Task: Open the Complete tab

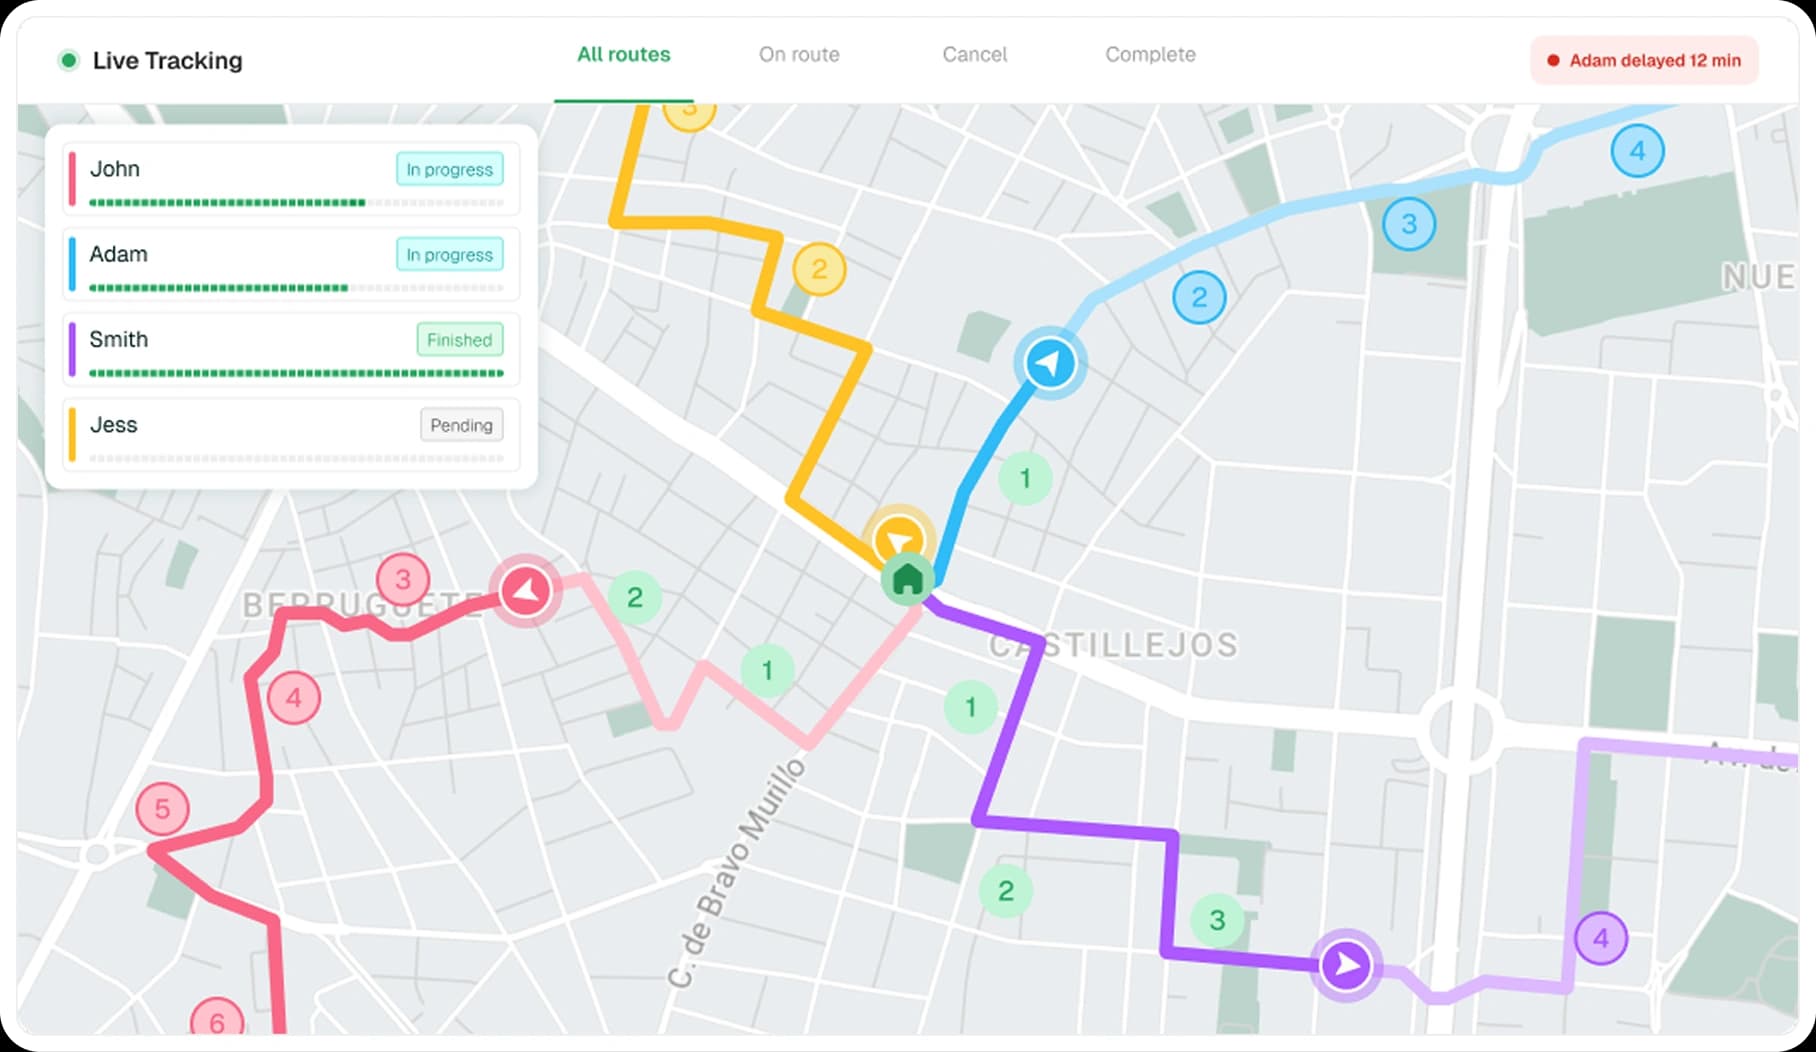Action: click(x=1150, y=55)
